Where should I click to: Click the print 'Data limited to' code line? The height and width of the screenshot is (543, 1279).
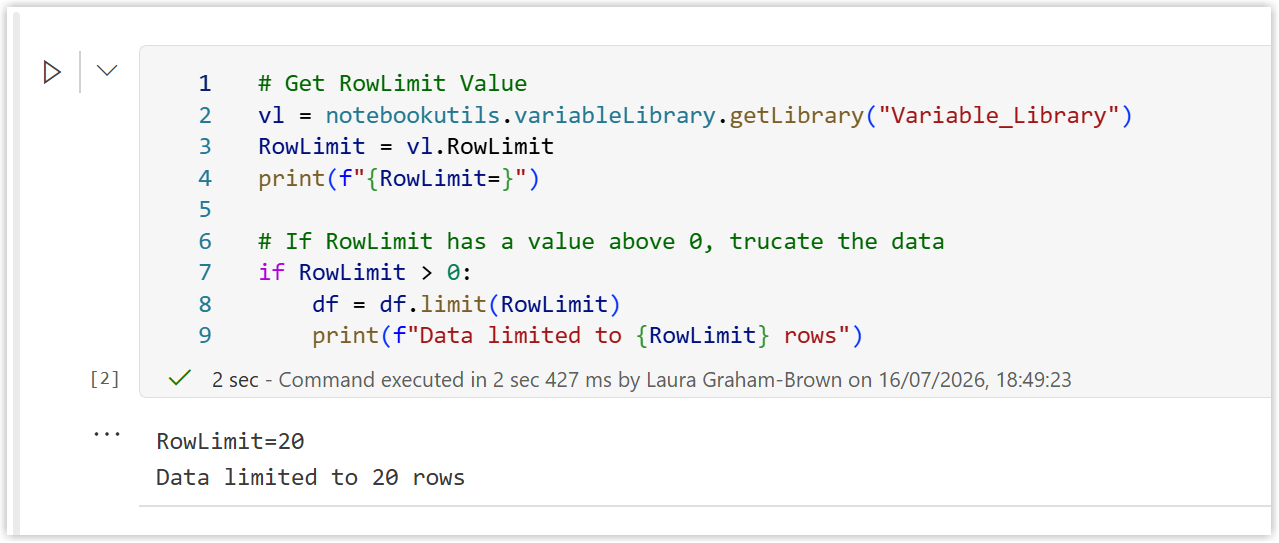tap(587, 336)
